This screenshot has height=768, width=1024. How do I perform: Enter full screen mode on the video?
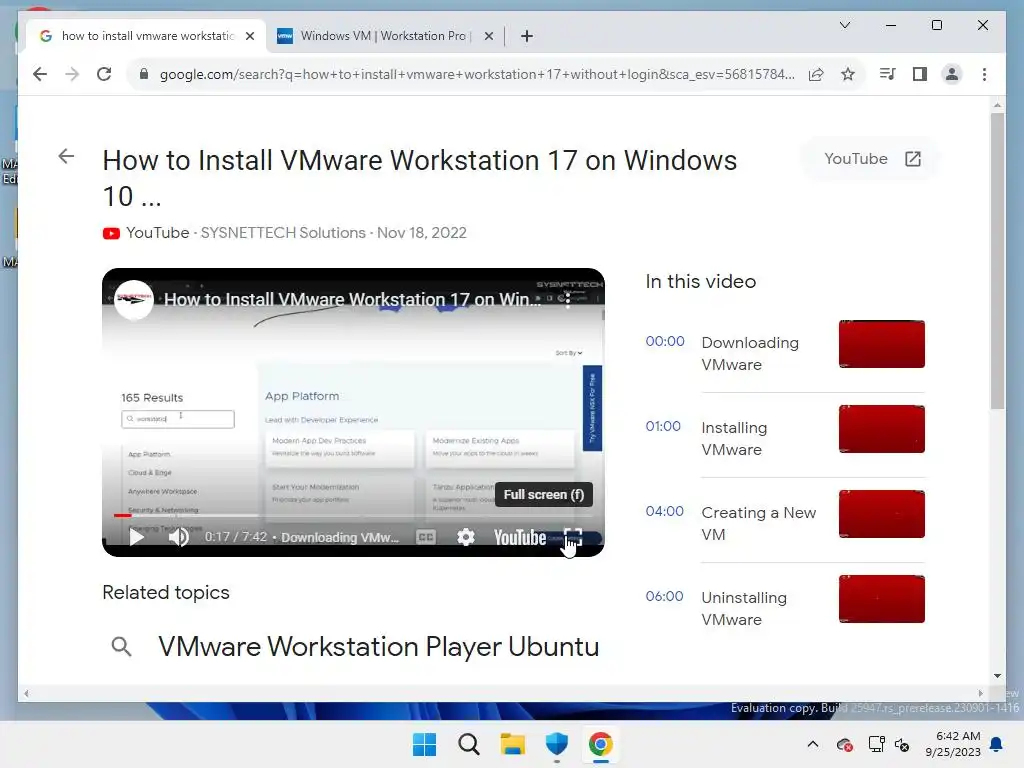point(573,537)
